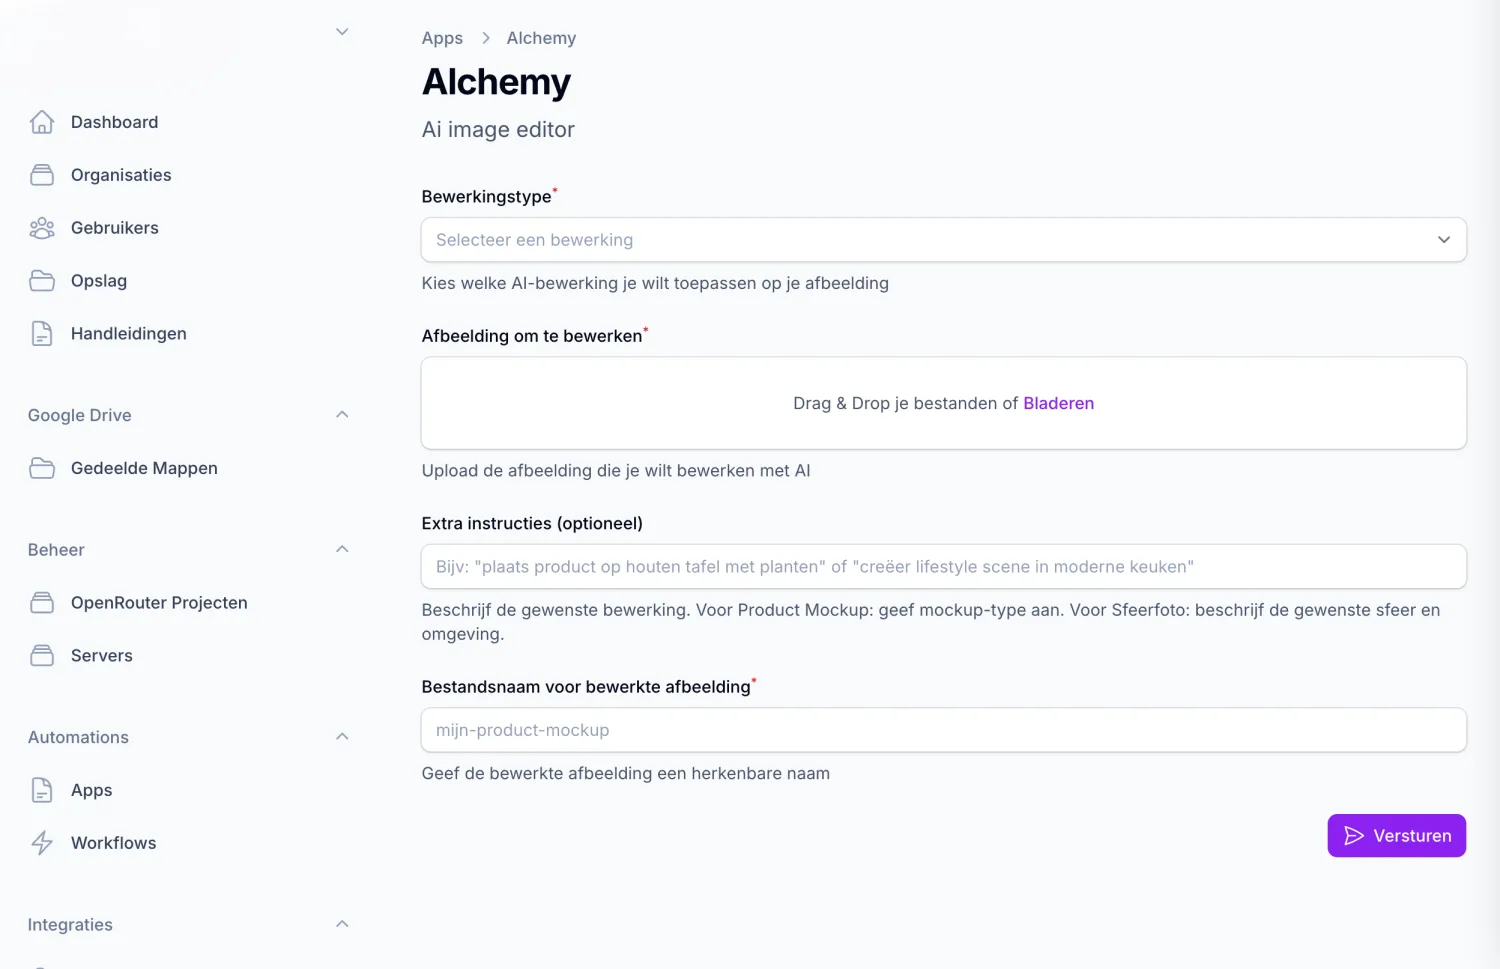The width and height of the screenshot is (1500, 969).
Task: Click the Servers sidebar icon
Action: pos(42,656)
